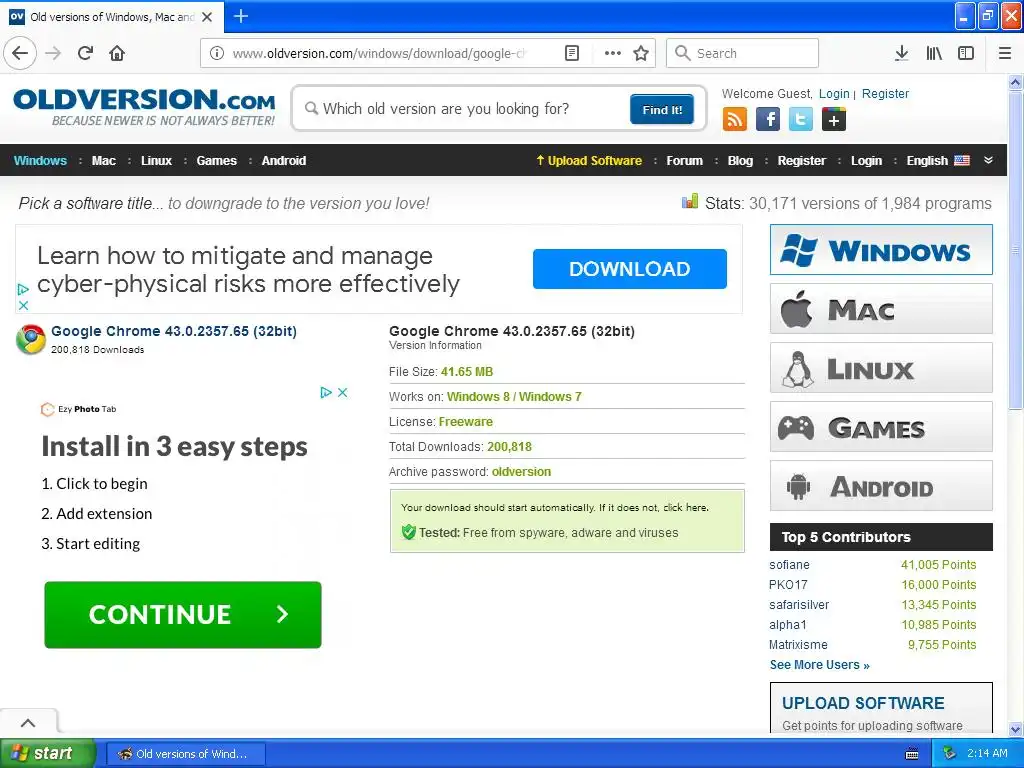Visit the Twitter page icon
Image resolution: width=1024 pixels, height=768 pixels.
(x=801, y=120)
